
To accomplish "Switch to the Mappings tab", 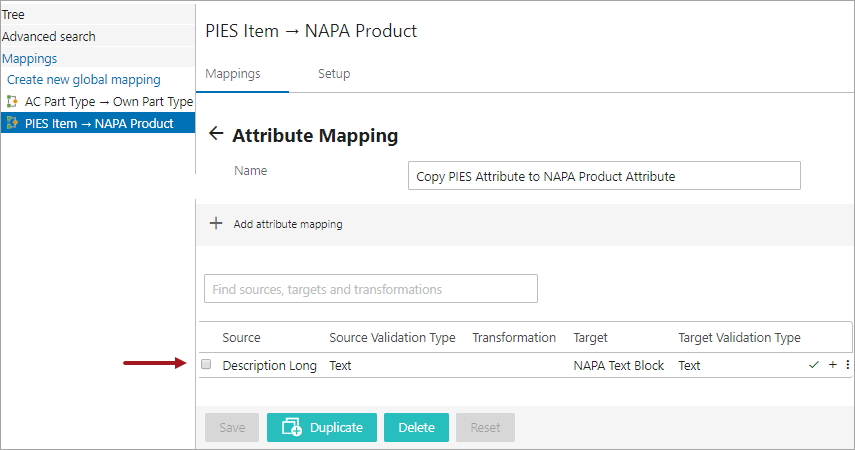I will 233,74.
